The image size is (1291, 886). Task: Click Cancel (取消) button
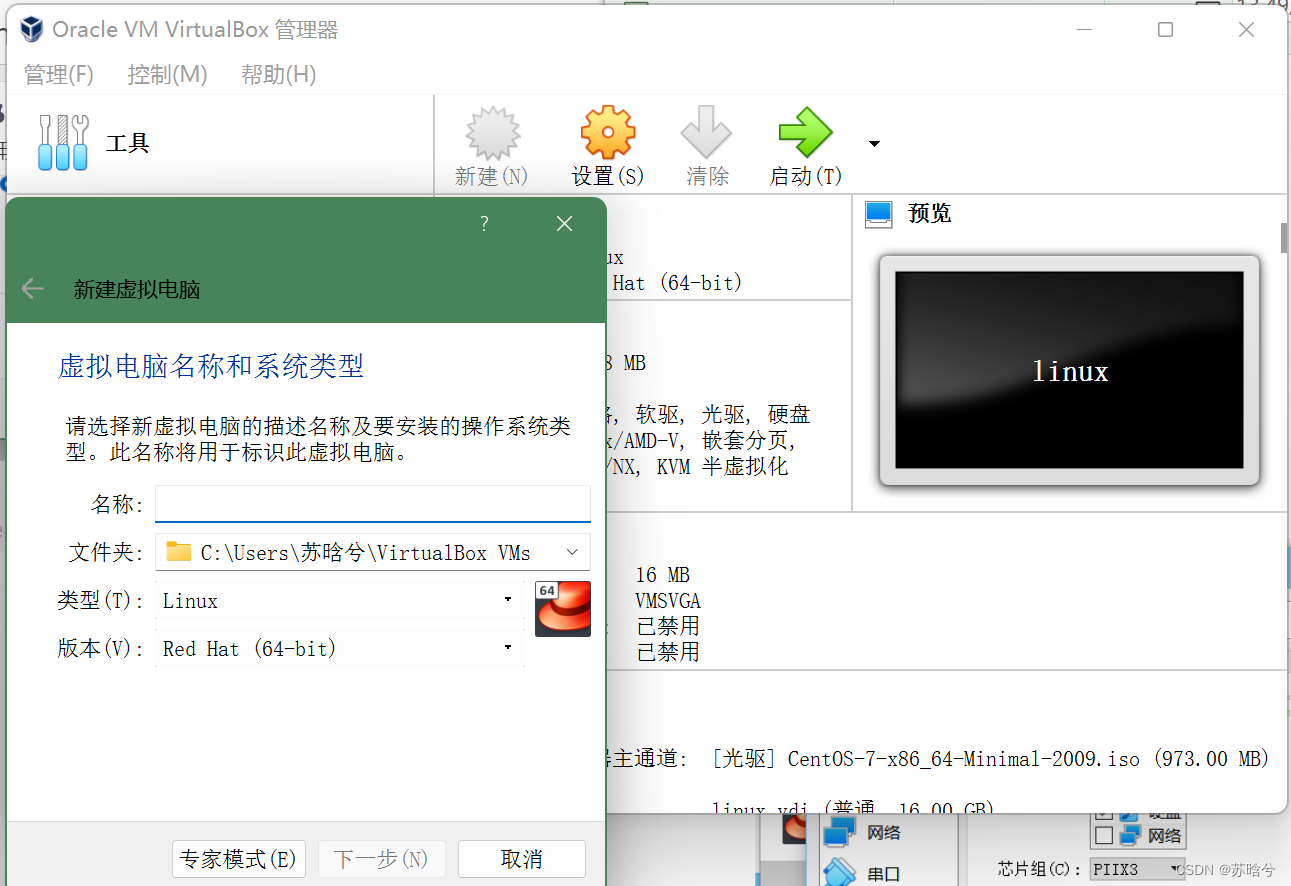pos(522,859)
